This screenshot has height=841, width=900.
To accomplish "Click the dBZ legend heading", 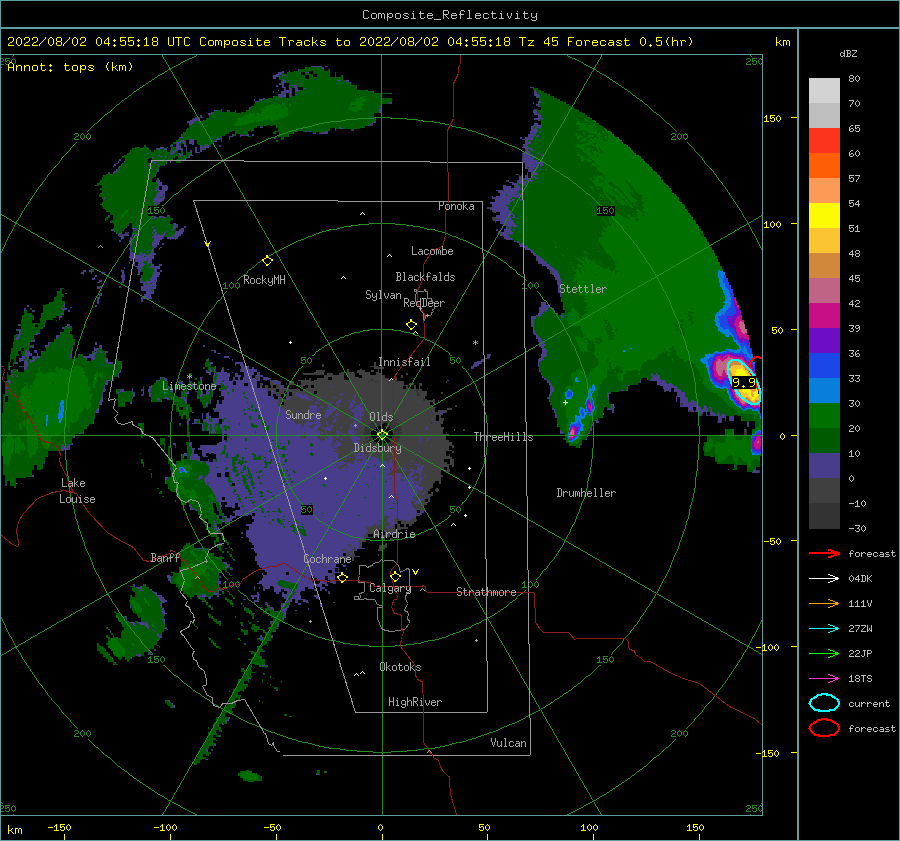I will tap(848, 53).
